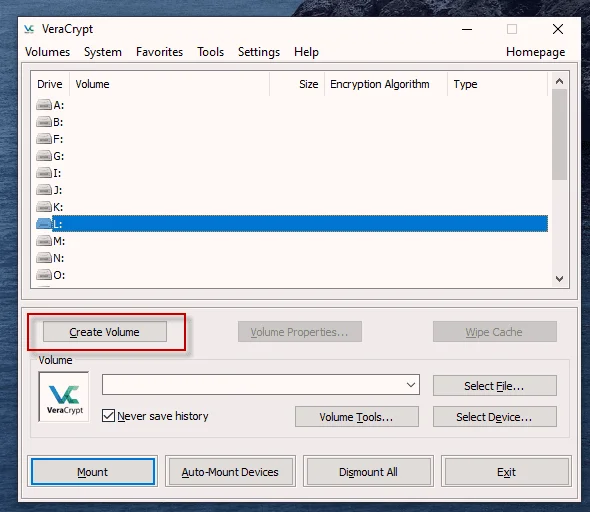Select the O: drive icon
The image size is (590, 512).
[x=44, y=275]
